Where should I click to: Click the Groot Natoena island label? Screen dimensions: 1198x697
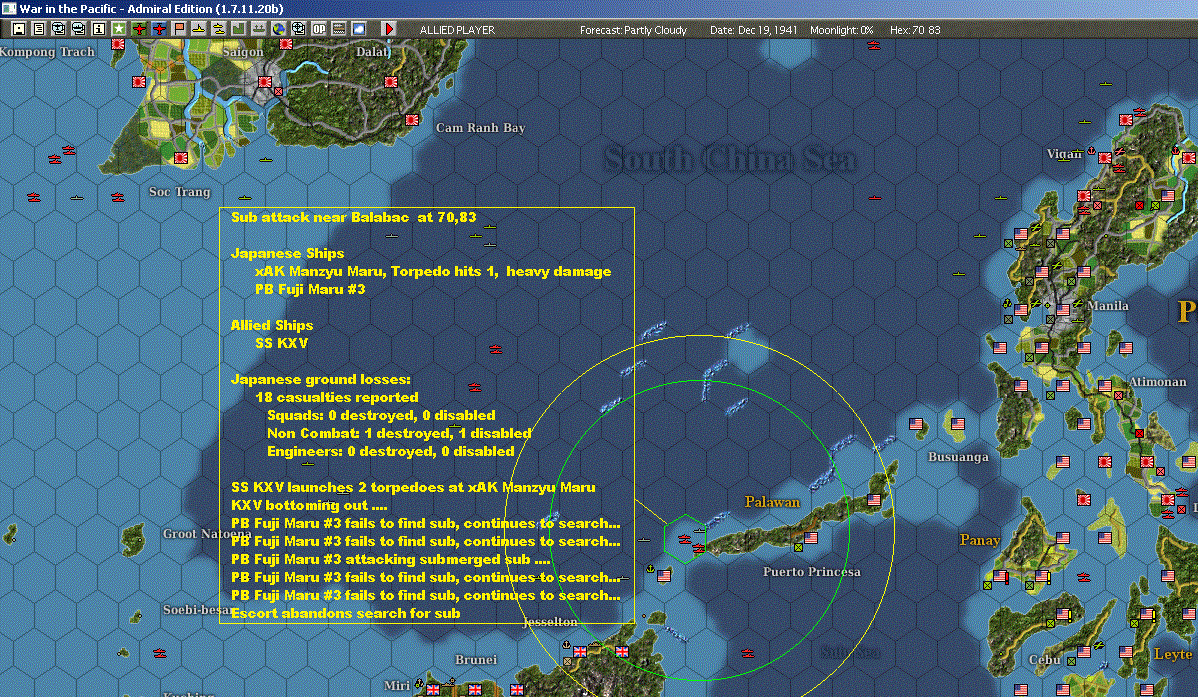pyautogui.click(x=206, y=533)
